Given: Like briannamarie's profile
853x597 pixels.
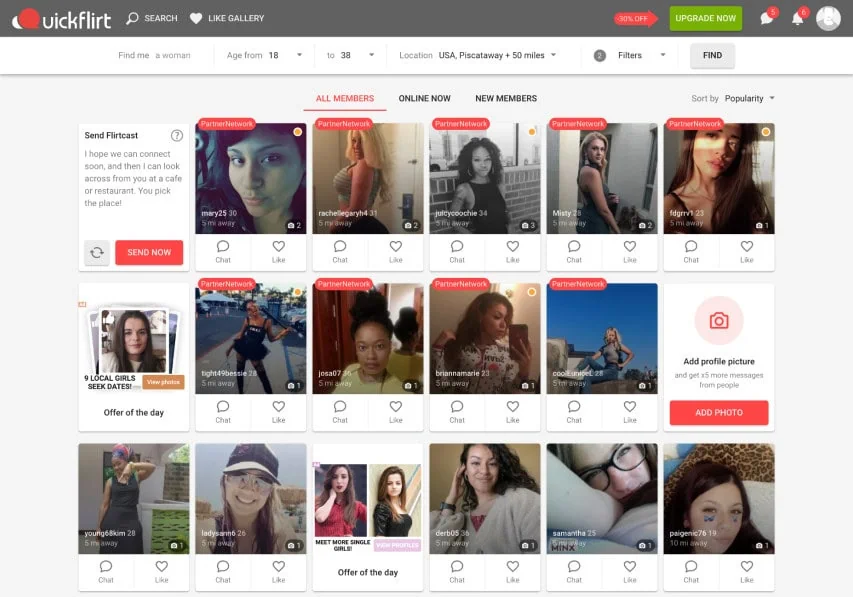Looking at the screenshot, I should 512,411.
